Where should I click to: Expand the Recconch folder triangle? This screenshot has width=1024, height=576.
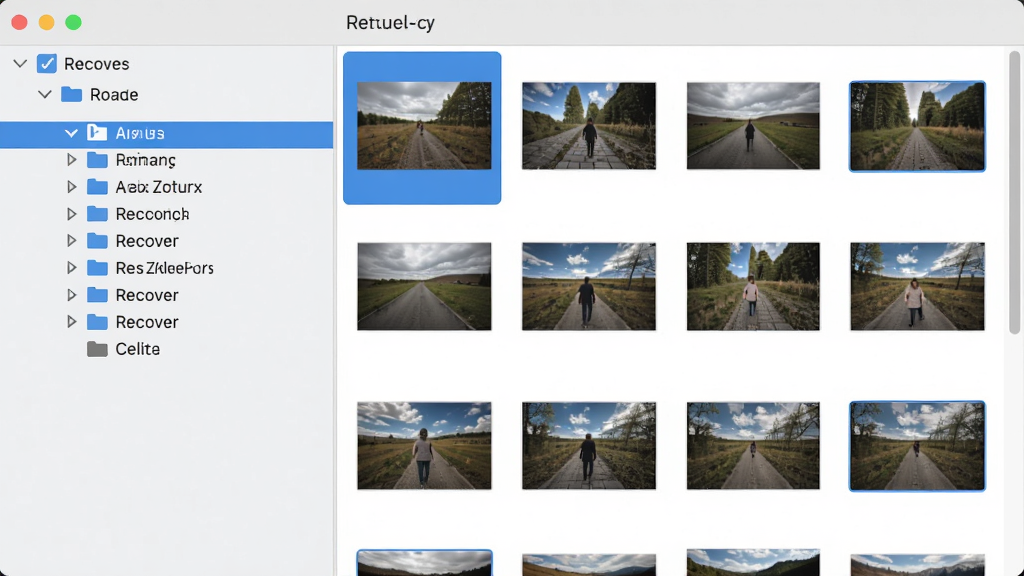pyautogui.click(x=71, y=214)
